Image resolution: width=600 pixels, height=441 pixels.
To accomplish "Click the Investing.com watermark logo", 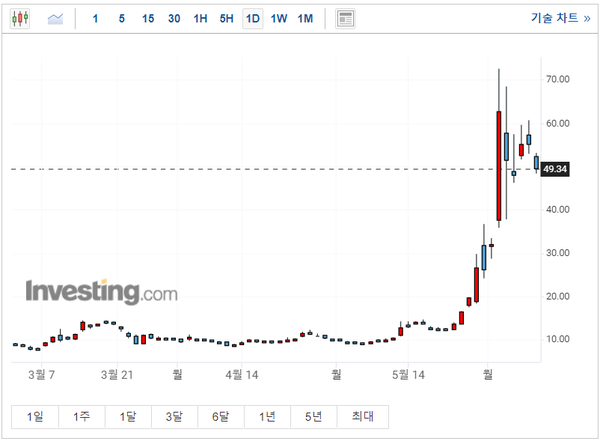I will tap(101, 292).
